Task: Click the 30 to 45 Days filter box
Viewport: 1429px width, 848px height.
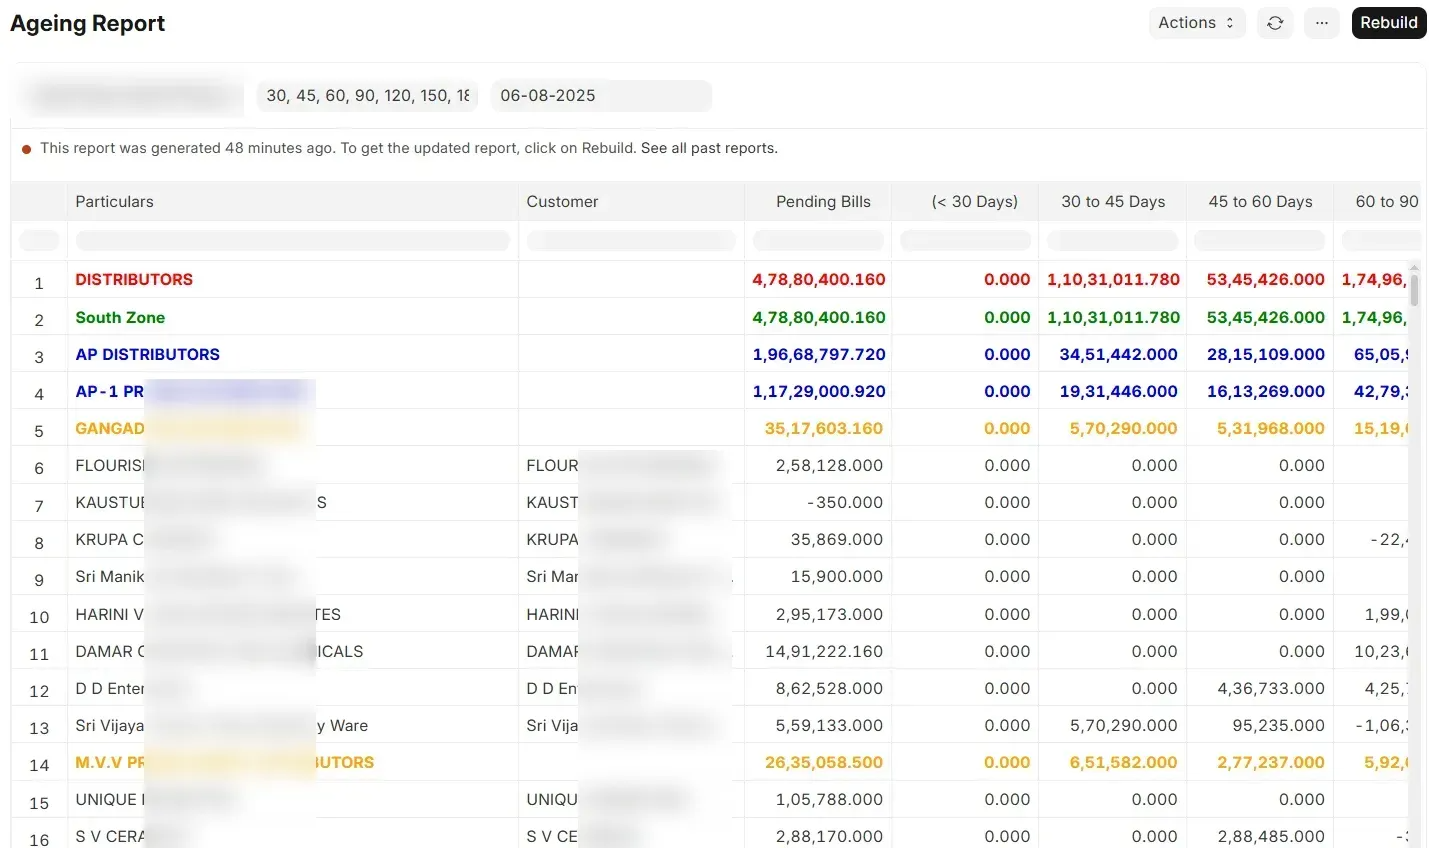Action: 1112,240
